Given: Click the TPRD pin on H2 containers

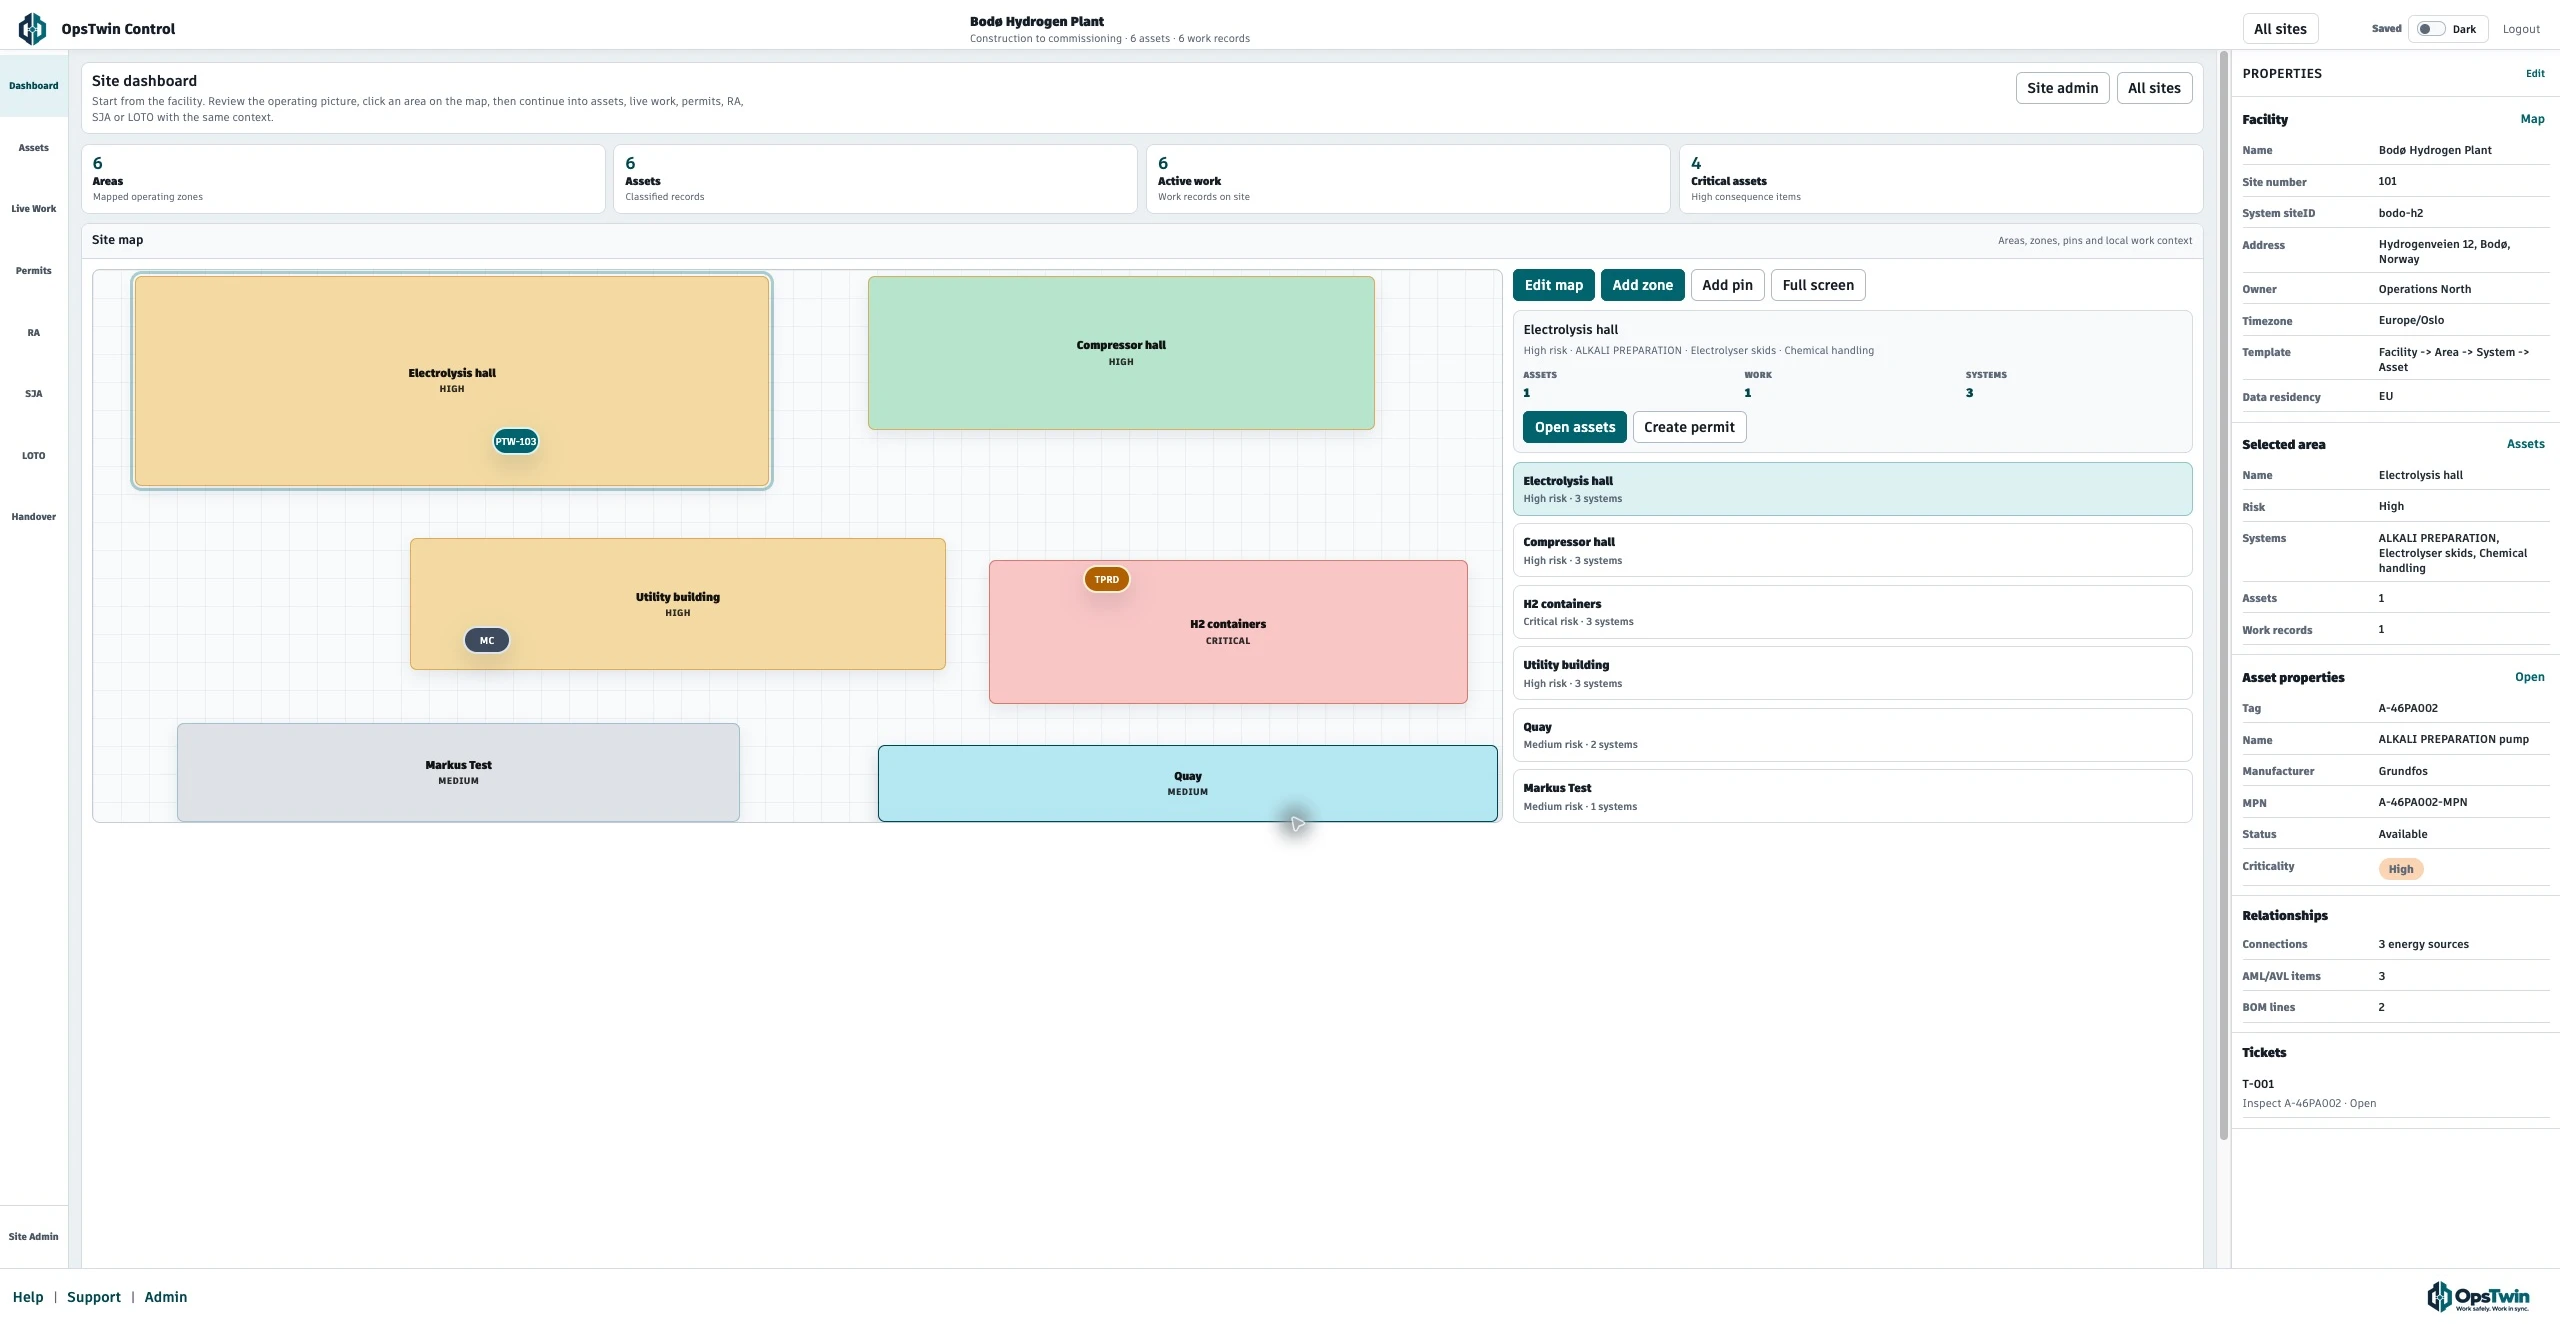Looking at the screenshot, I should [1106, 579].
